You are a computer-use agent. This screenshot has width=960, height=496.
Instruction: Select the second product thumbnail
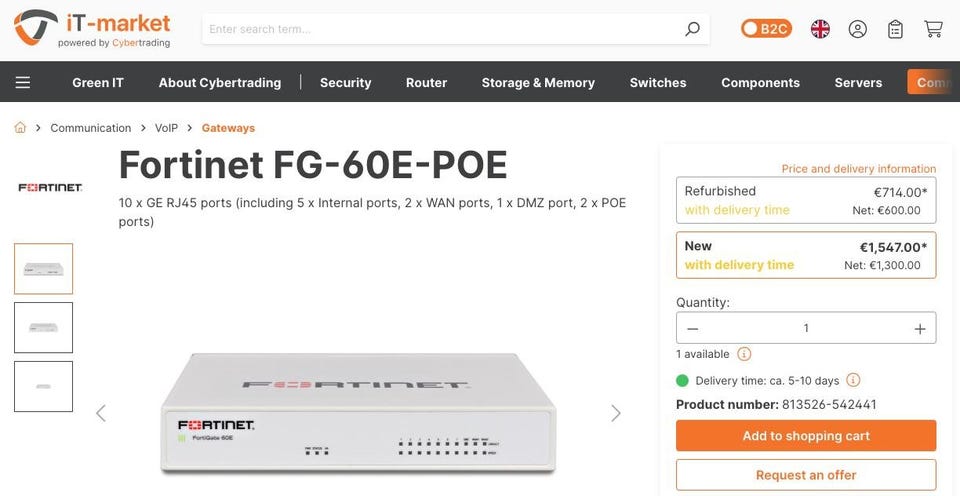(x=44, y=328)
